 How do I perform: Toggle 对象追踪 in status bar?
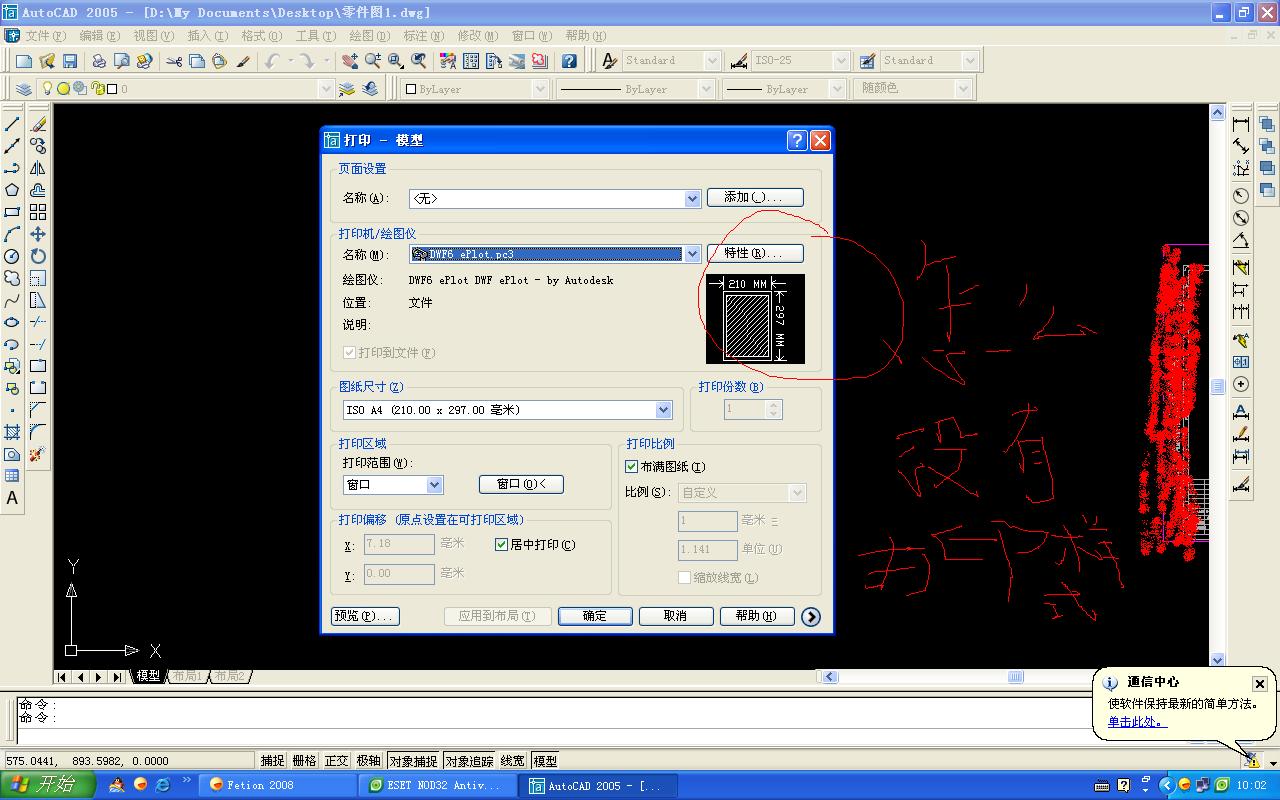pyautogui.click(x=470, y=761)
